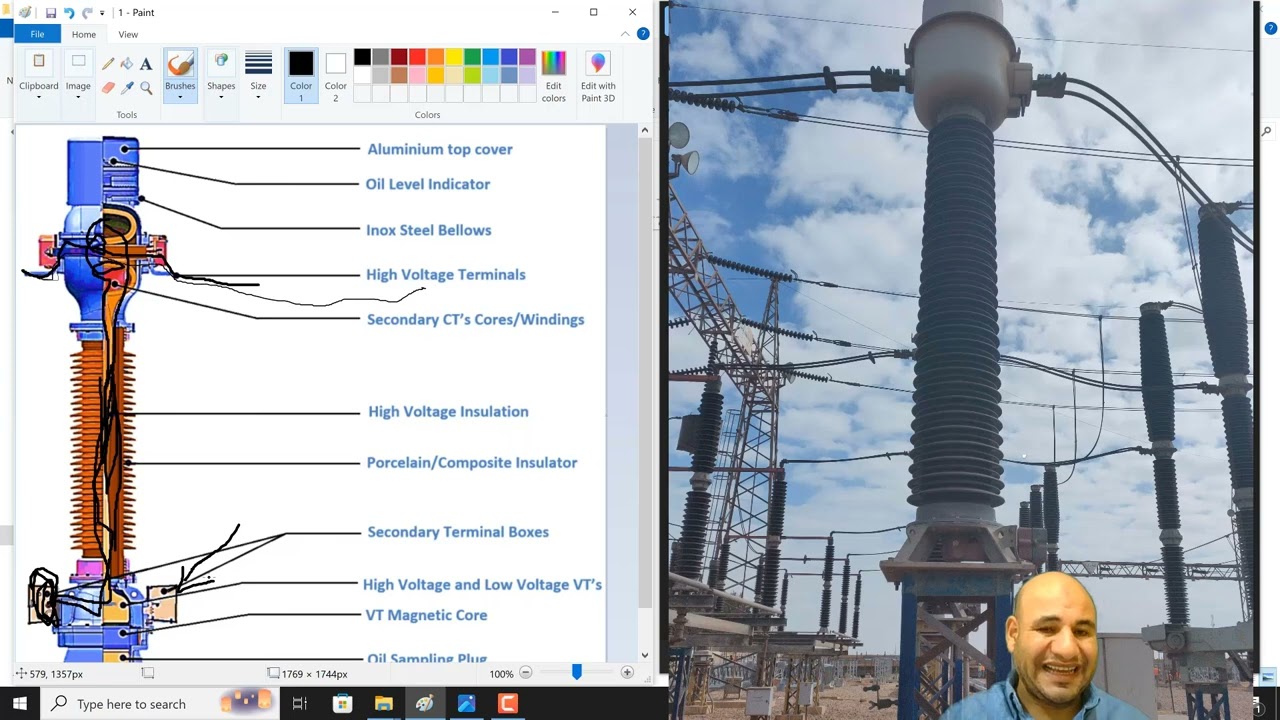Viewport: 1280px width, 720px height.
Task: Pick white color swatch in second row
Action: [x=362, y=75]
